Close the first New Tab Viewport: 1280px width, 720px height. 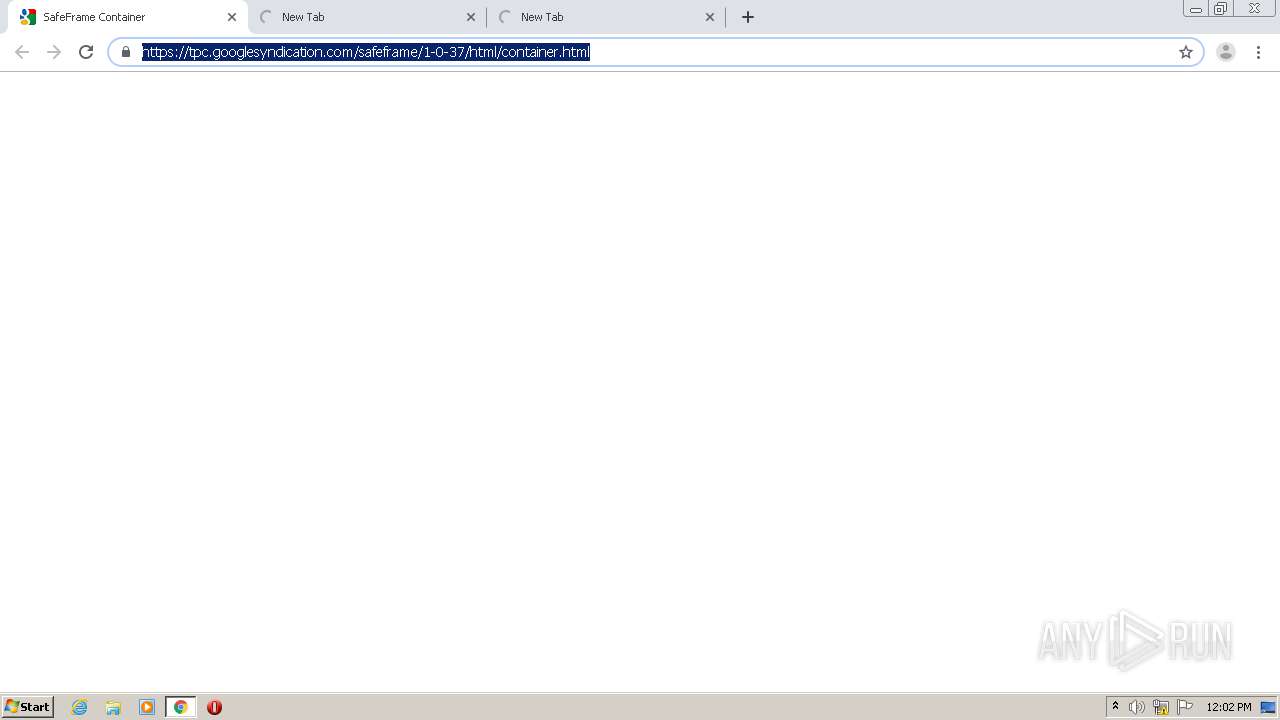pyautogui.click(x=471, y=17)
